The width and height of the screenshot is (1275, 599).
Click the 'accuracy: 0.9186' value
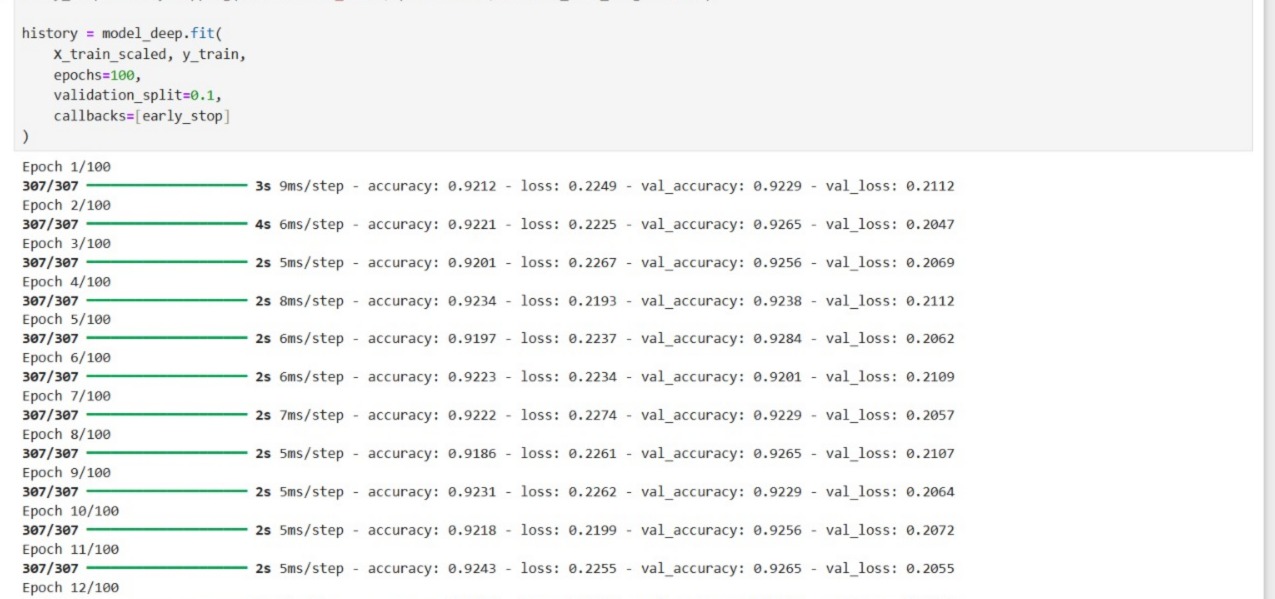click(x=432, y=454)
